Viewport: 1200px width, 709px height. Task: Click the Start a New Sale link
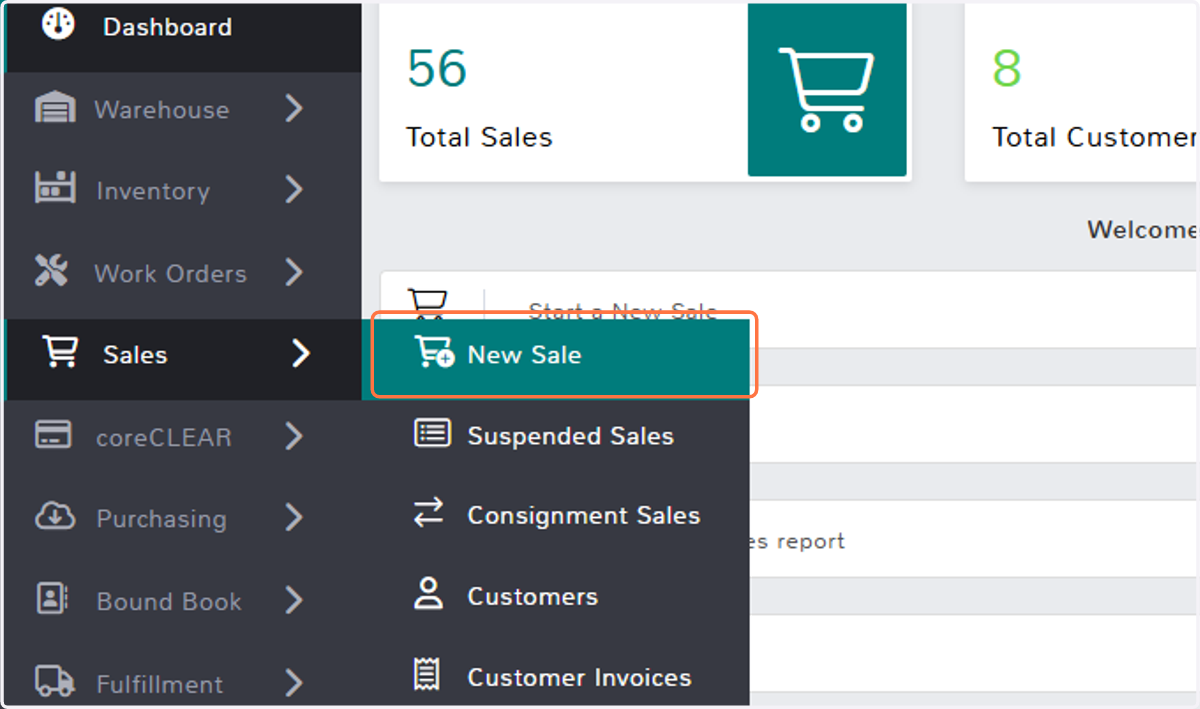pos(622,311)
